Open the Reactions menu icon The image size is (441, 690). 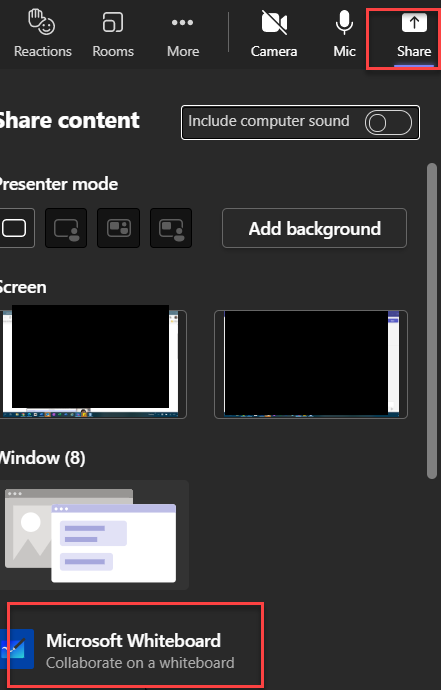tap(42, 23)
